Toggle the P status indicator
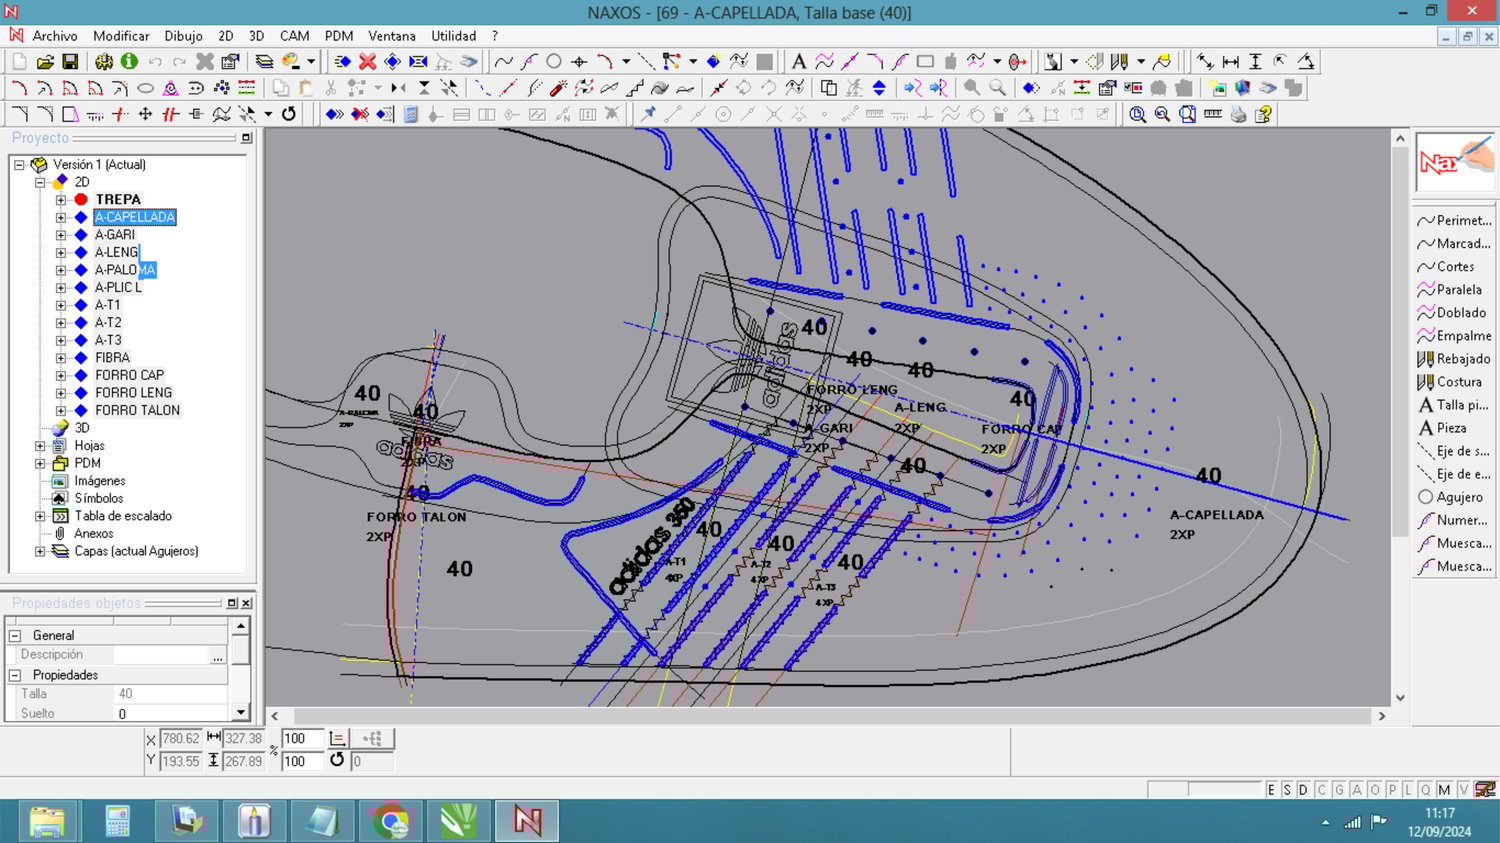 [x=1392, y=790]
